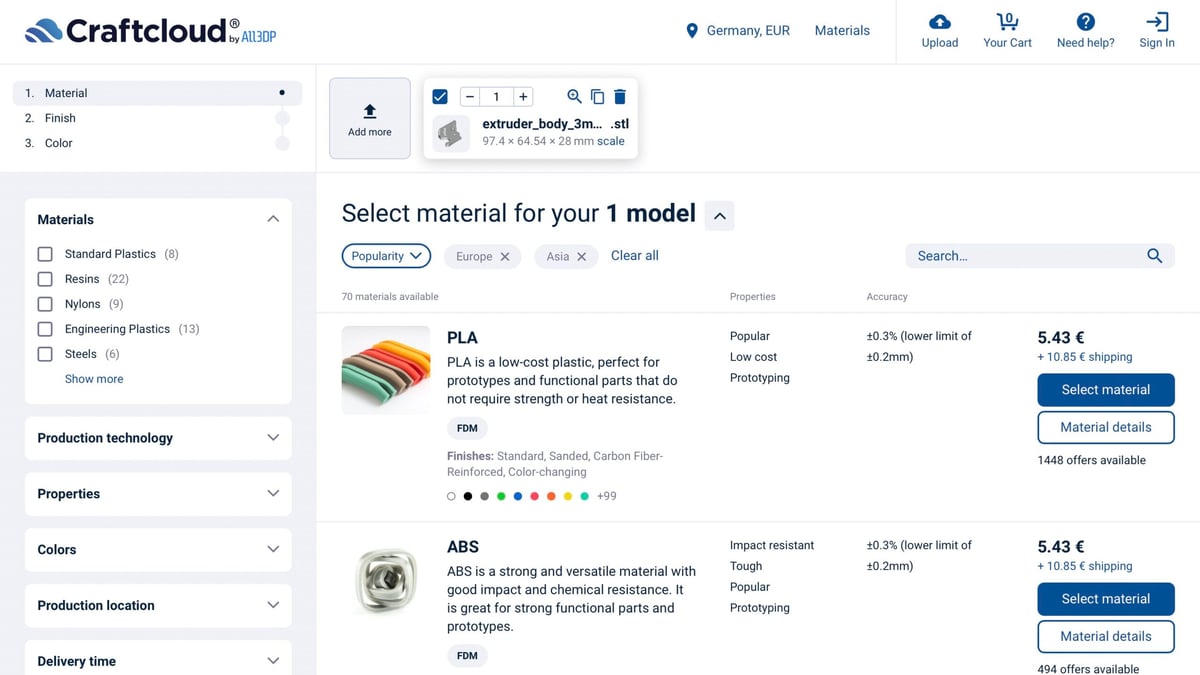Open Upload via cloud icon
This screenshot has width=1200, height=675.
pyautogui.click(x=940, y=22)
